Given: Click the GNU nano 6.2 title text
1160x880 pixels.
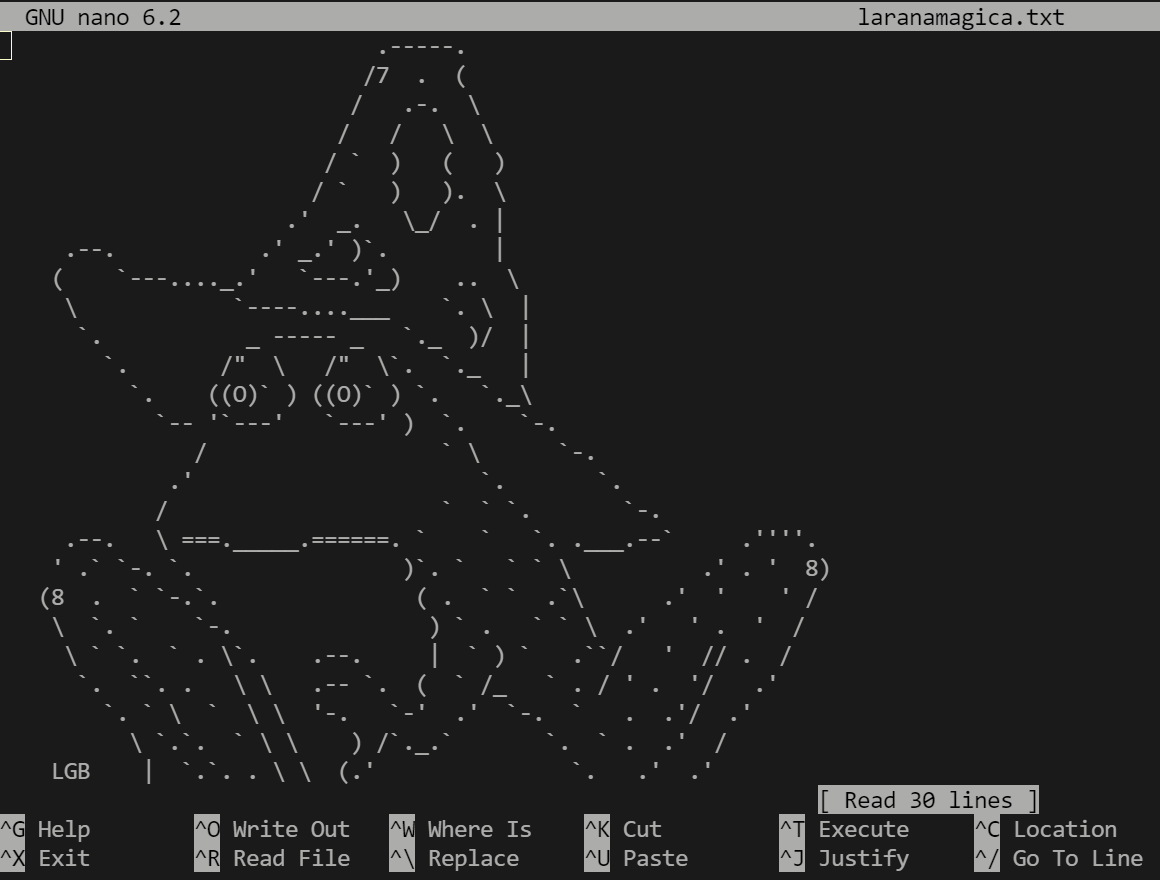Looking at the screenshot, I should [103, 17].
